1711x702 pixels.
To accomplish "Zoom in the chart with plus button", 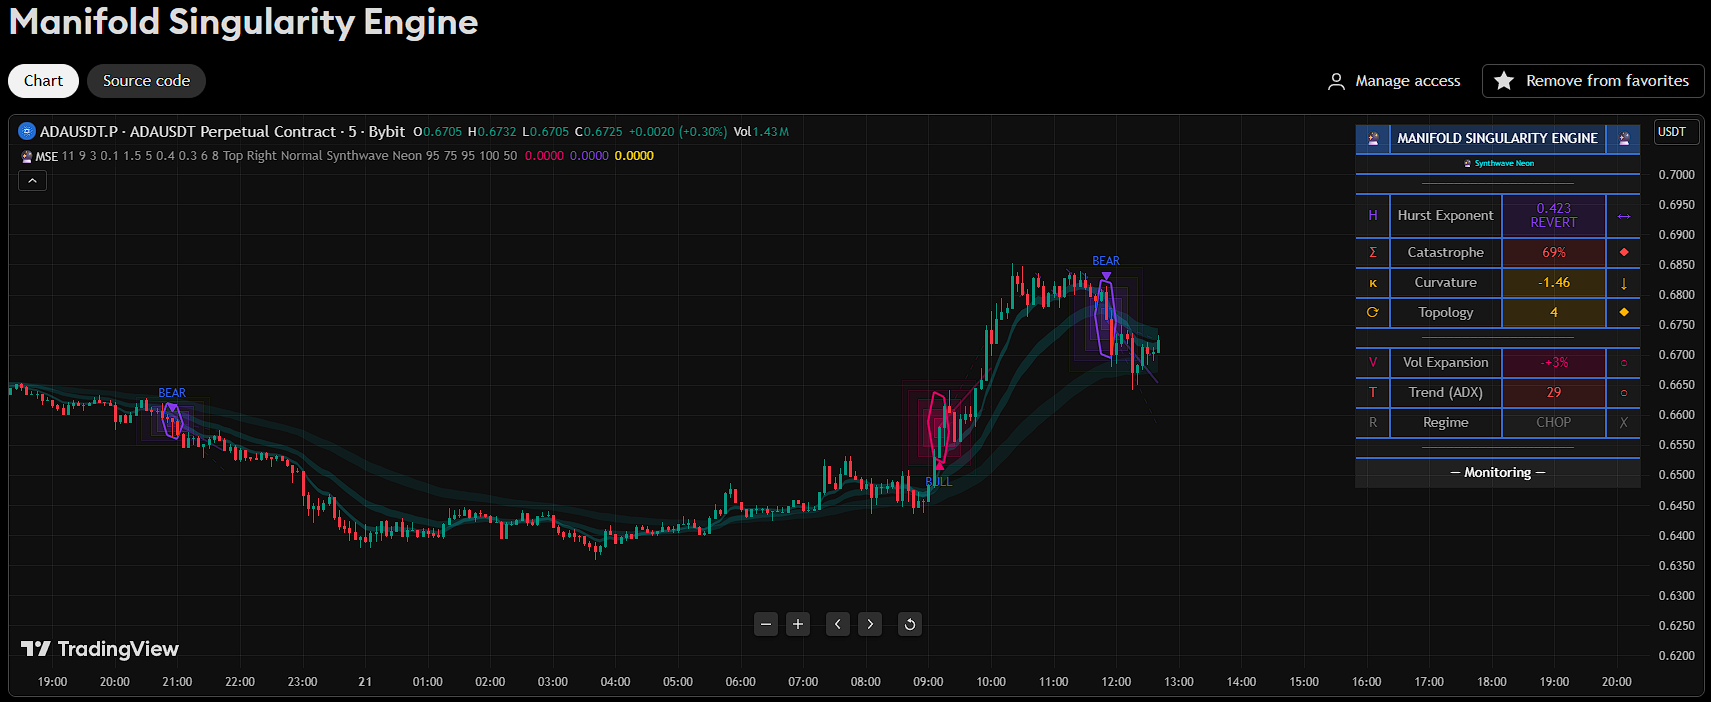I will (x=798, y=624).
